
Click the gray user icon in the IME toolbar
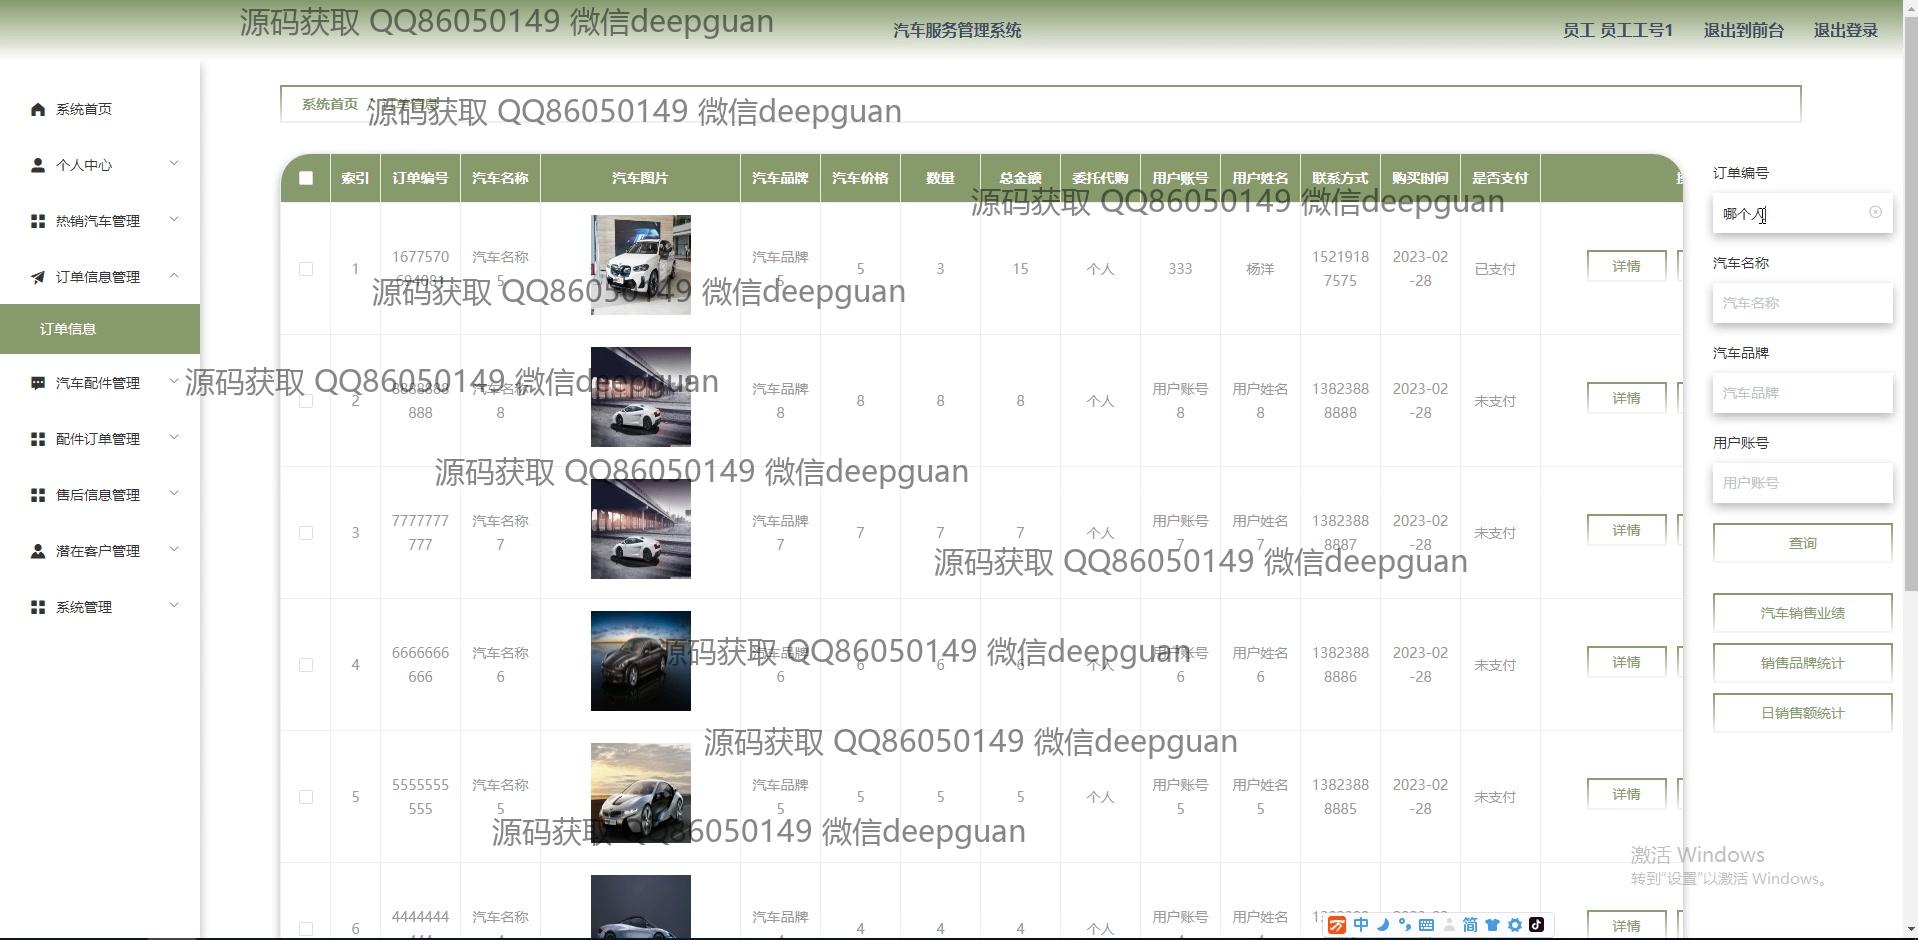tap(1449, 925)
